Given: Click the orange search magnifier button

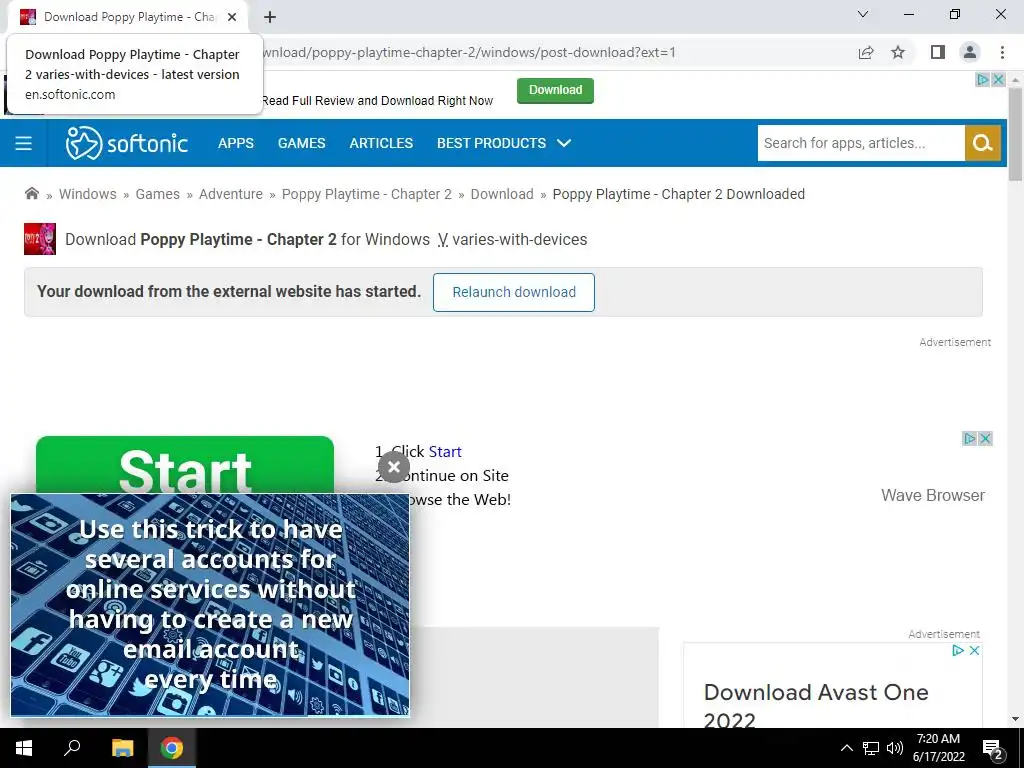Looking at the screenshot, I should [982, 143].
